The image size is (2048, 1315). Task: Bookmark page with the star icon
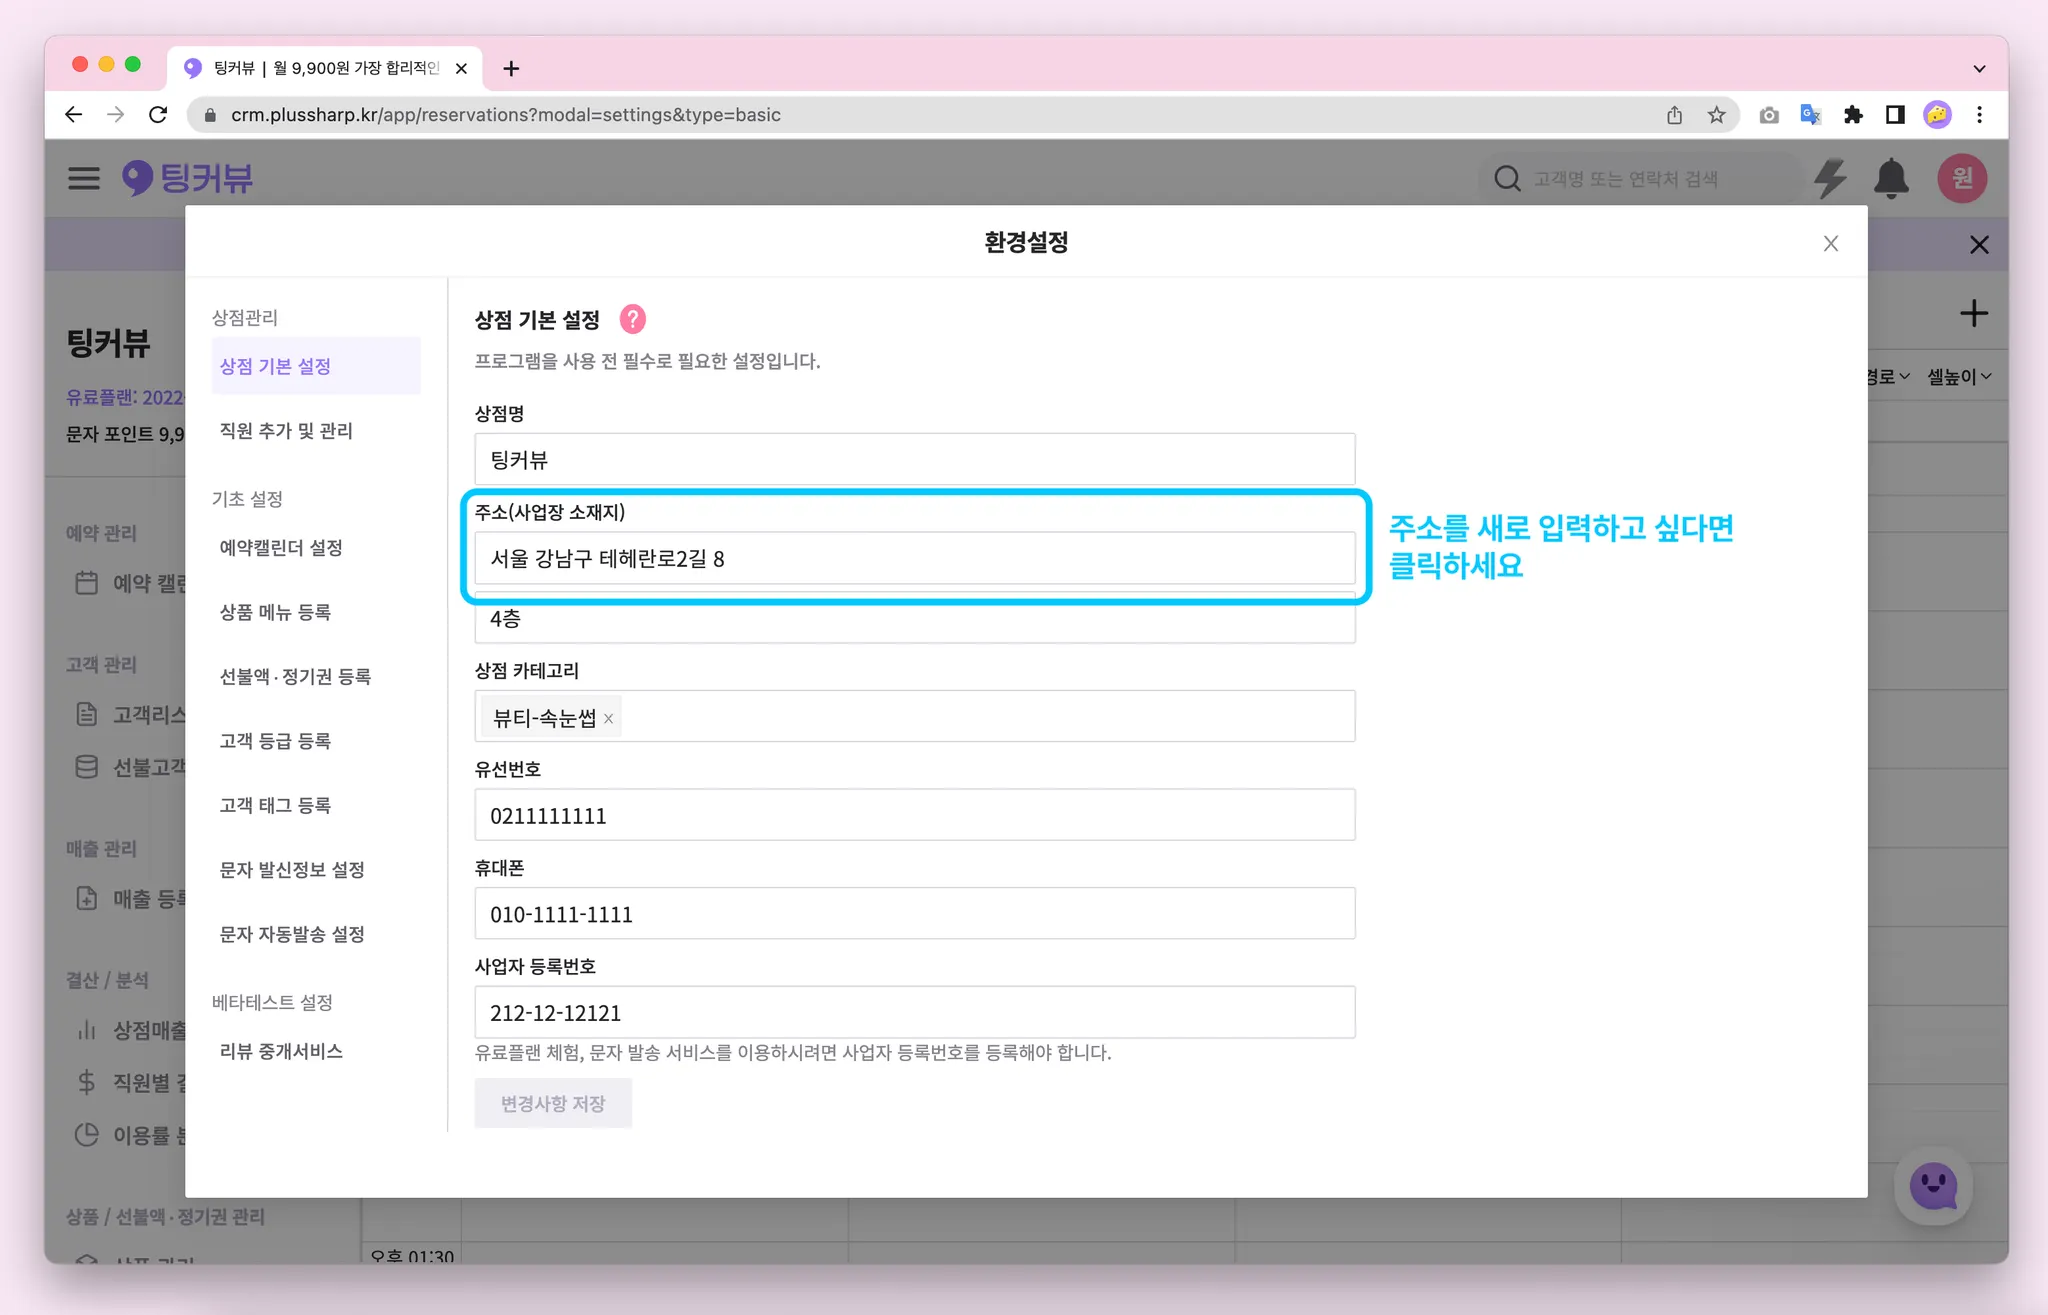click(x=1716, y=115)
